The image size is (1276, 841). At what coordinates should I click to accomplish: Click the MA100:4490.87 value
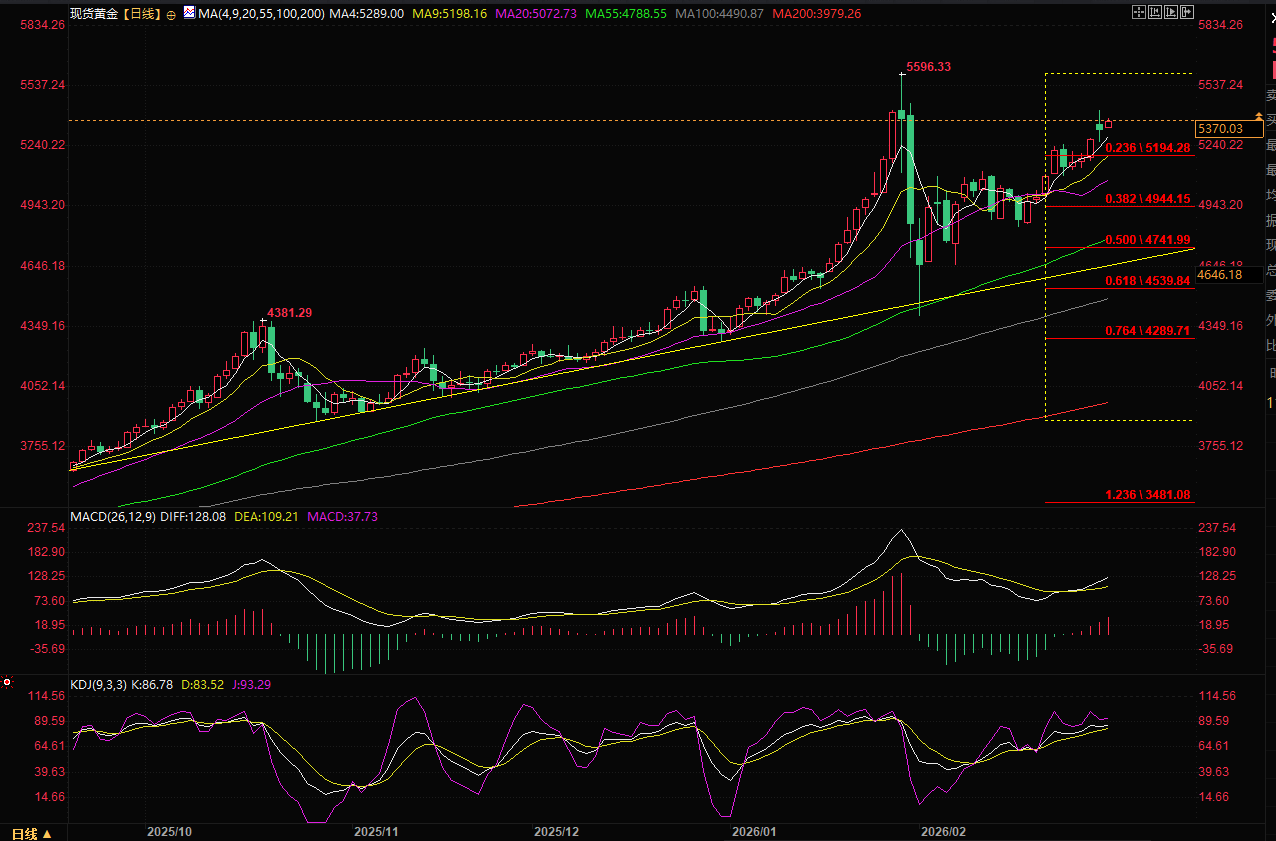[719, 14]
